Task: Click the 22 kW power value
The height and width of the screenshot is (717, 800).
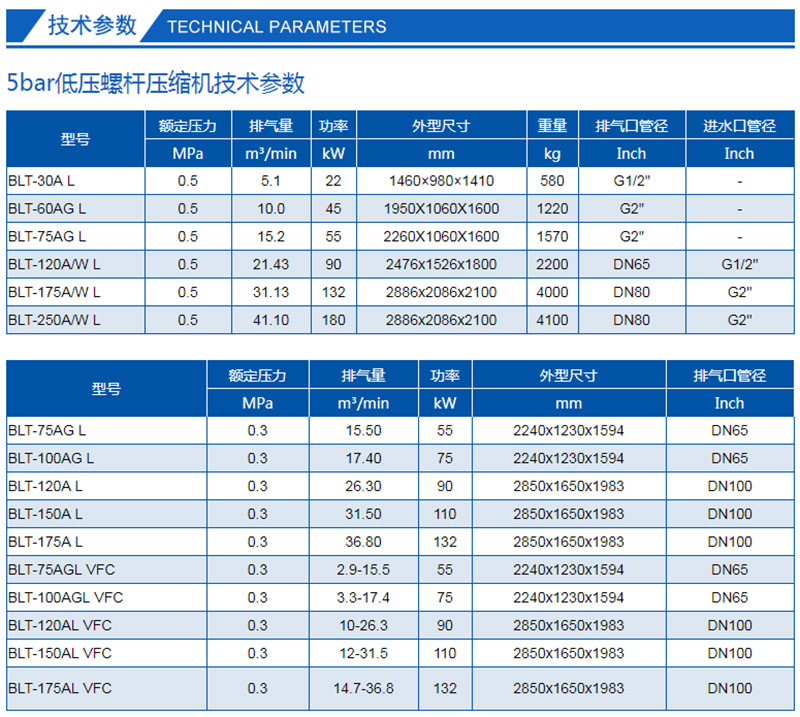Action: 333,181
